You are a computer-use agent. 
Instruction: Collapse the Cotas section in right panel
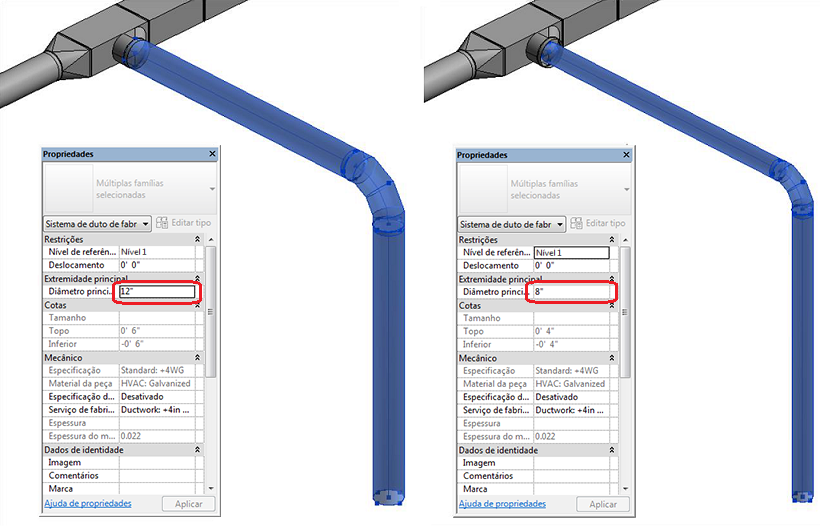pyautogui.click(x=612, y=305)
